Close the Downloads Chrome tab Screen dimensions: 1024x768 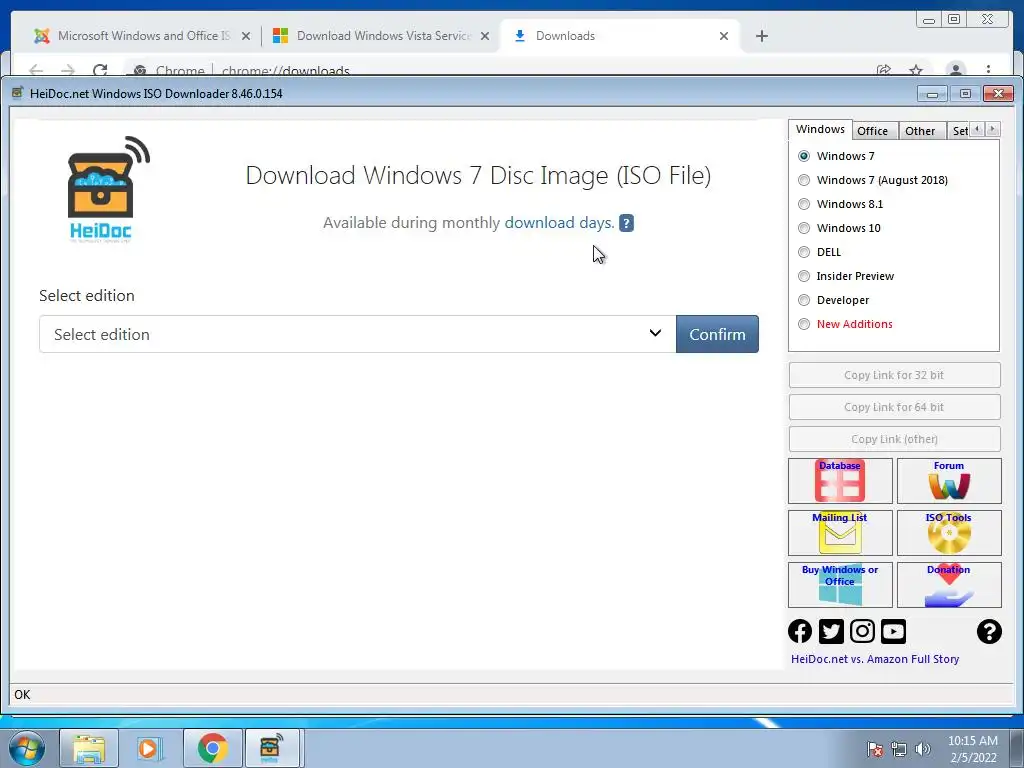point(724,36)
